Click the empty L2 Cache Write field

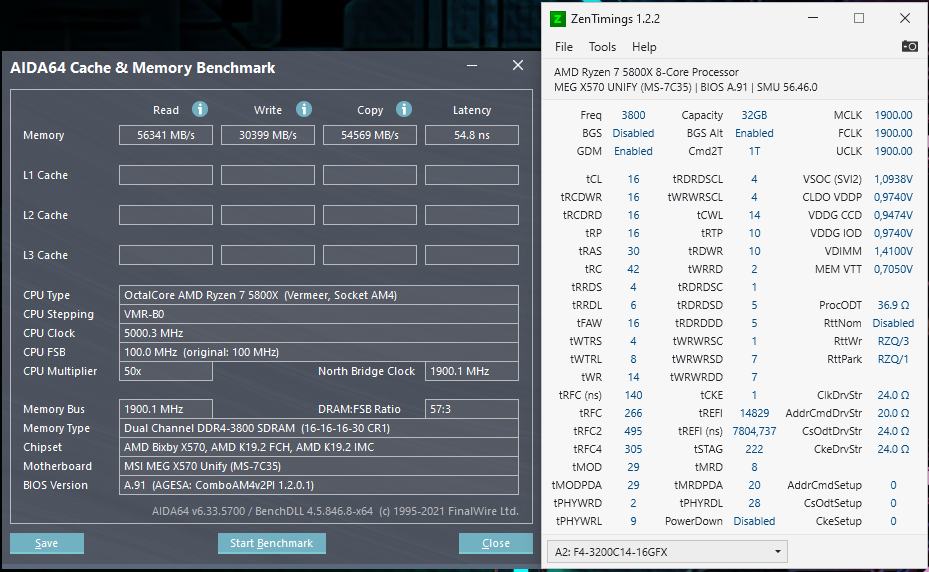[268, 215]
